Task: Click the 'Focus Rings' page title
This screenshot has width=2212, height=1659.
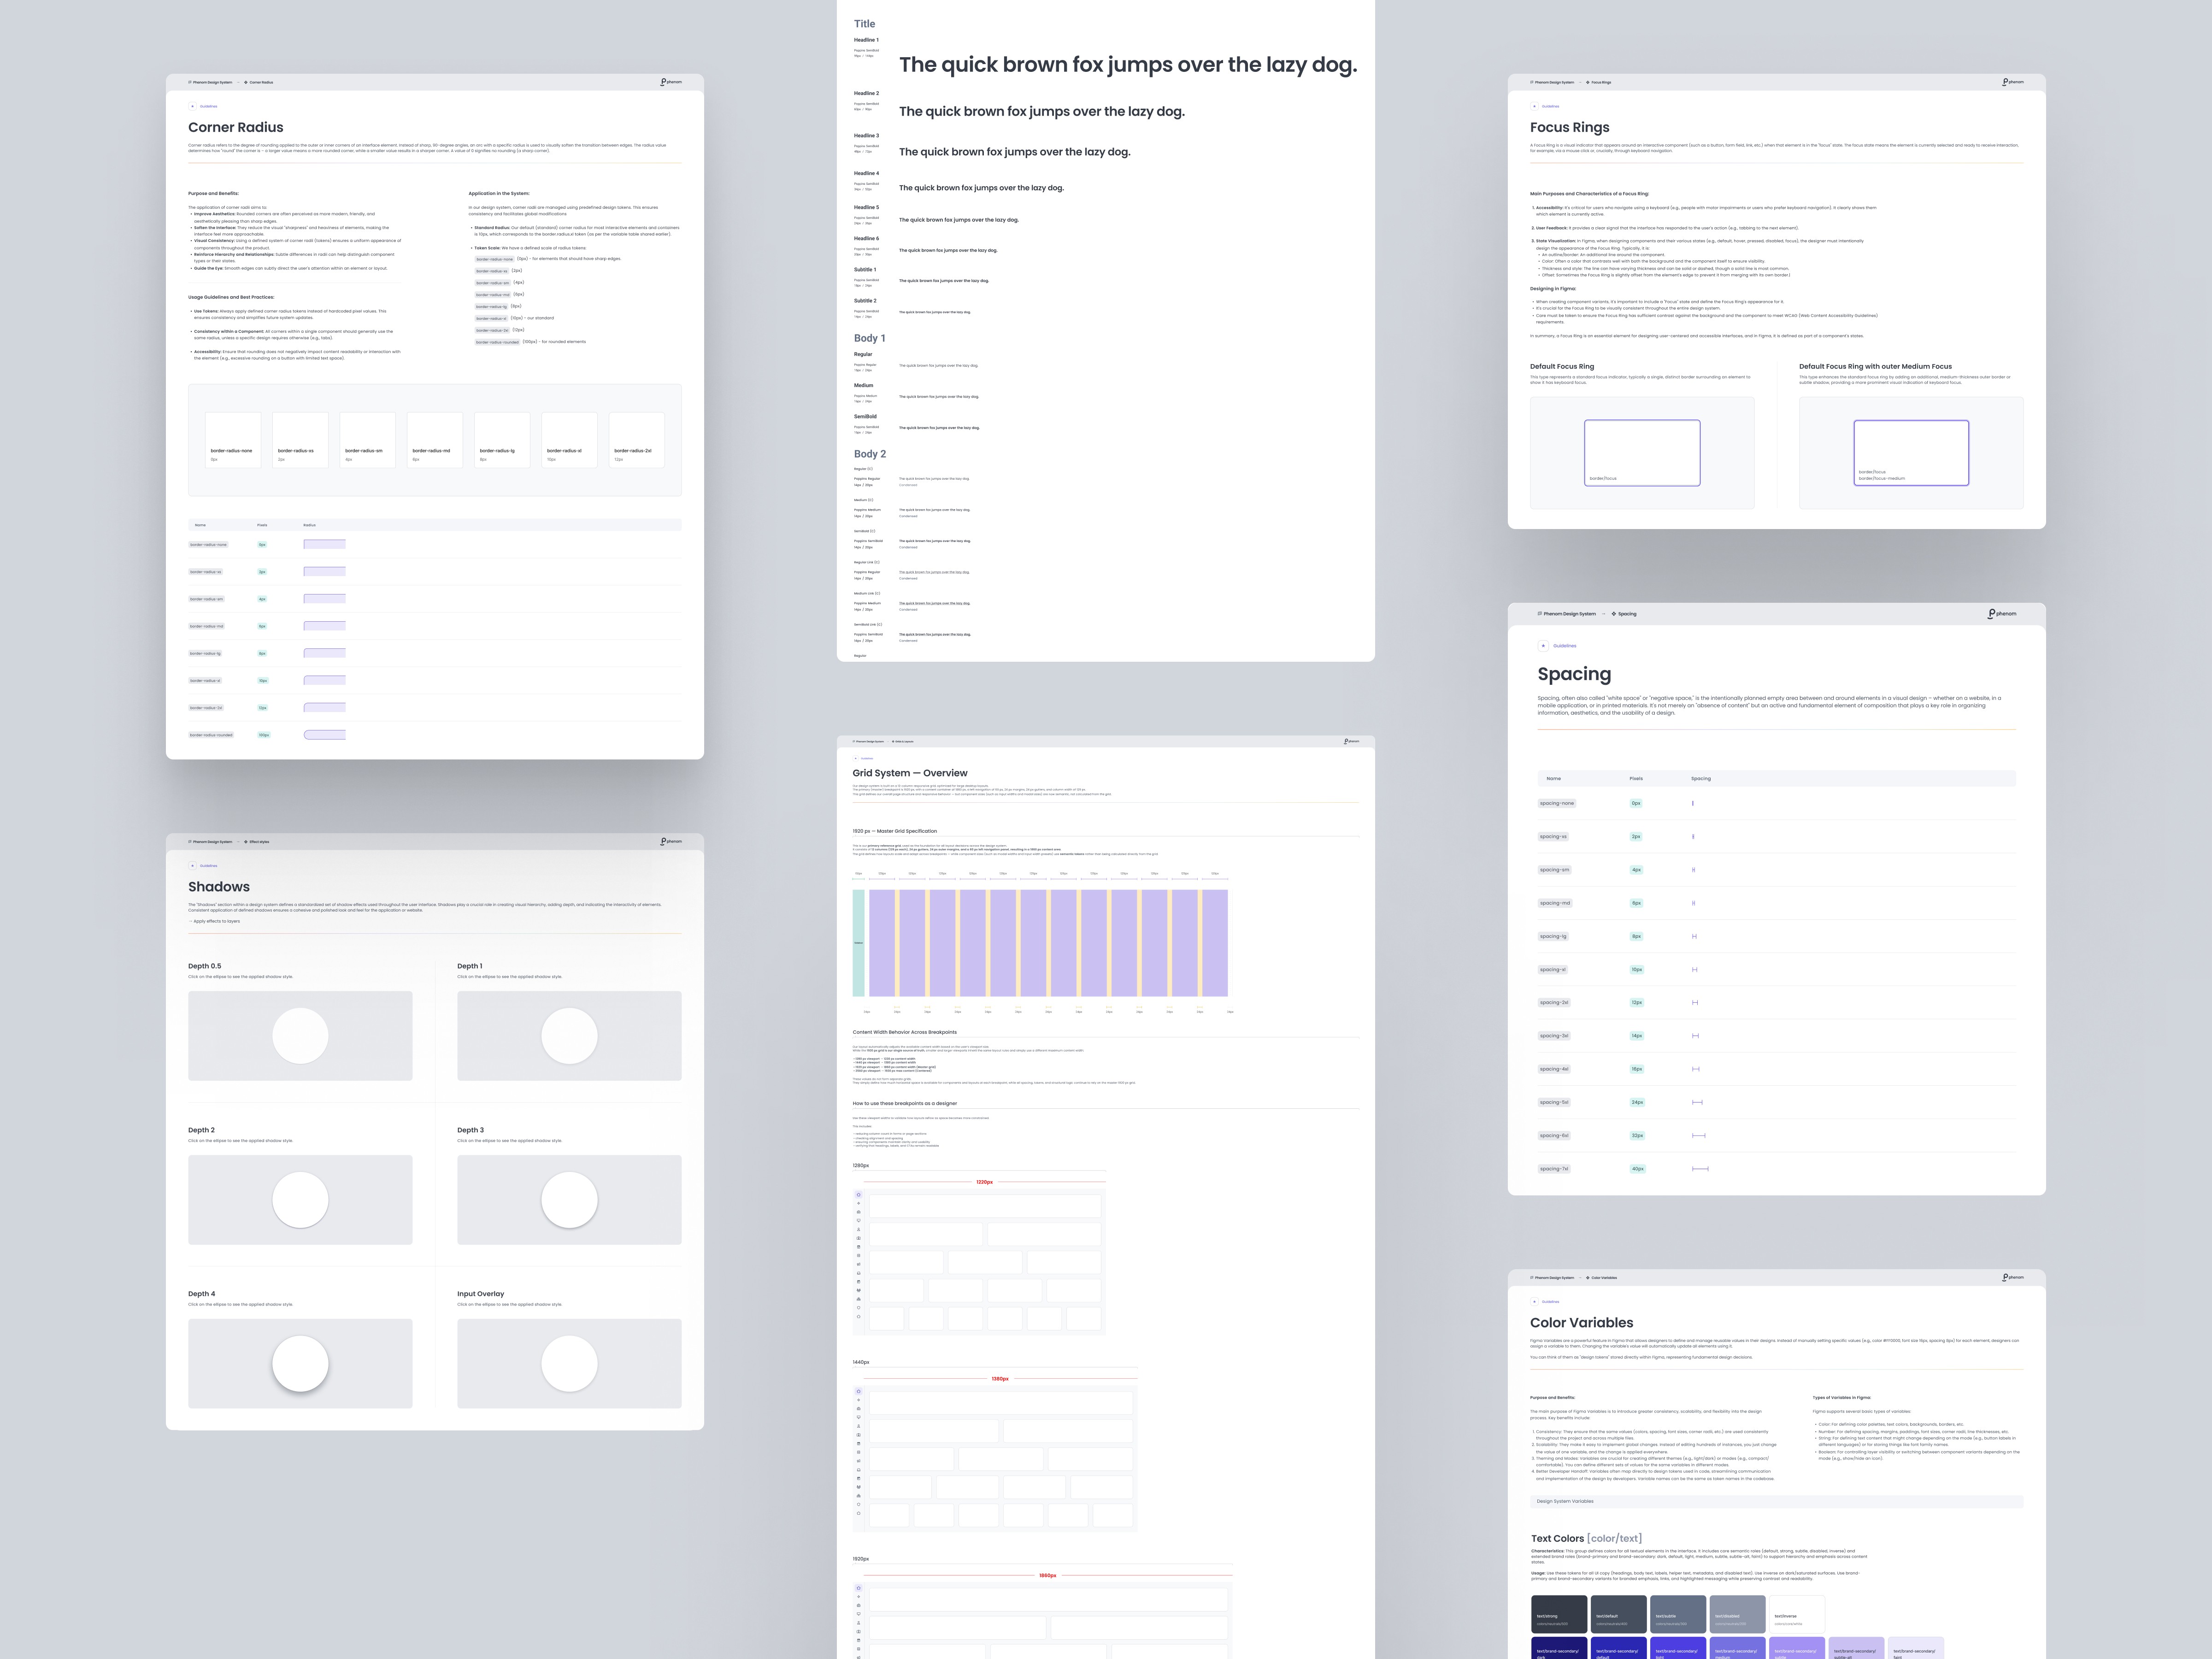Action: [x=1570, y=128]
